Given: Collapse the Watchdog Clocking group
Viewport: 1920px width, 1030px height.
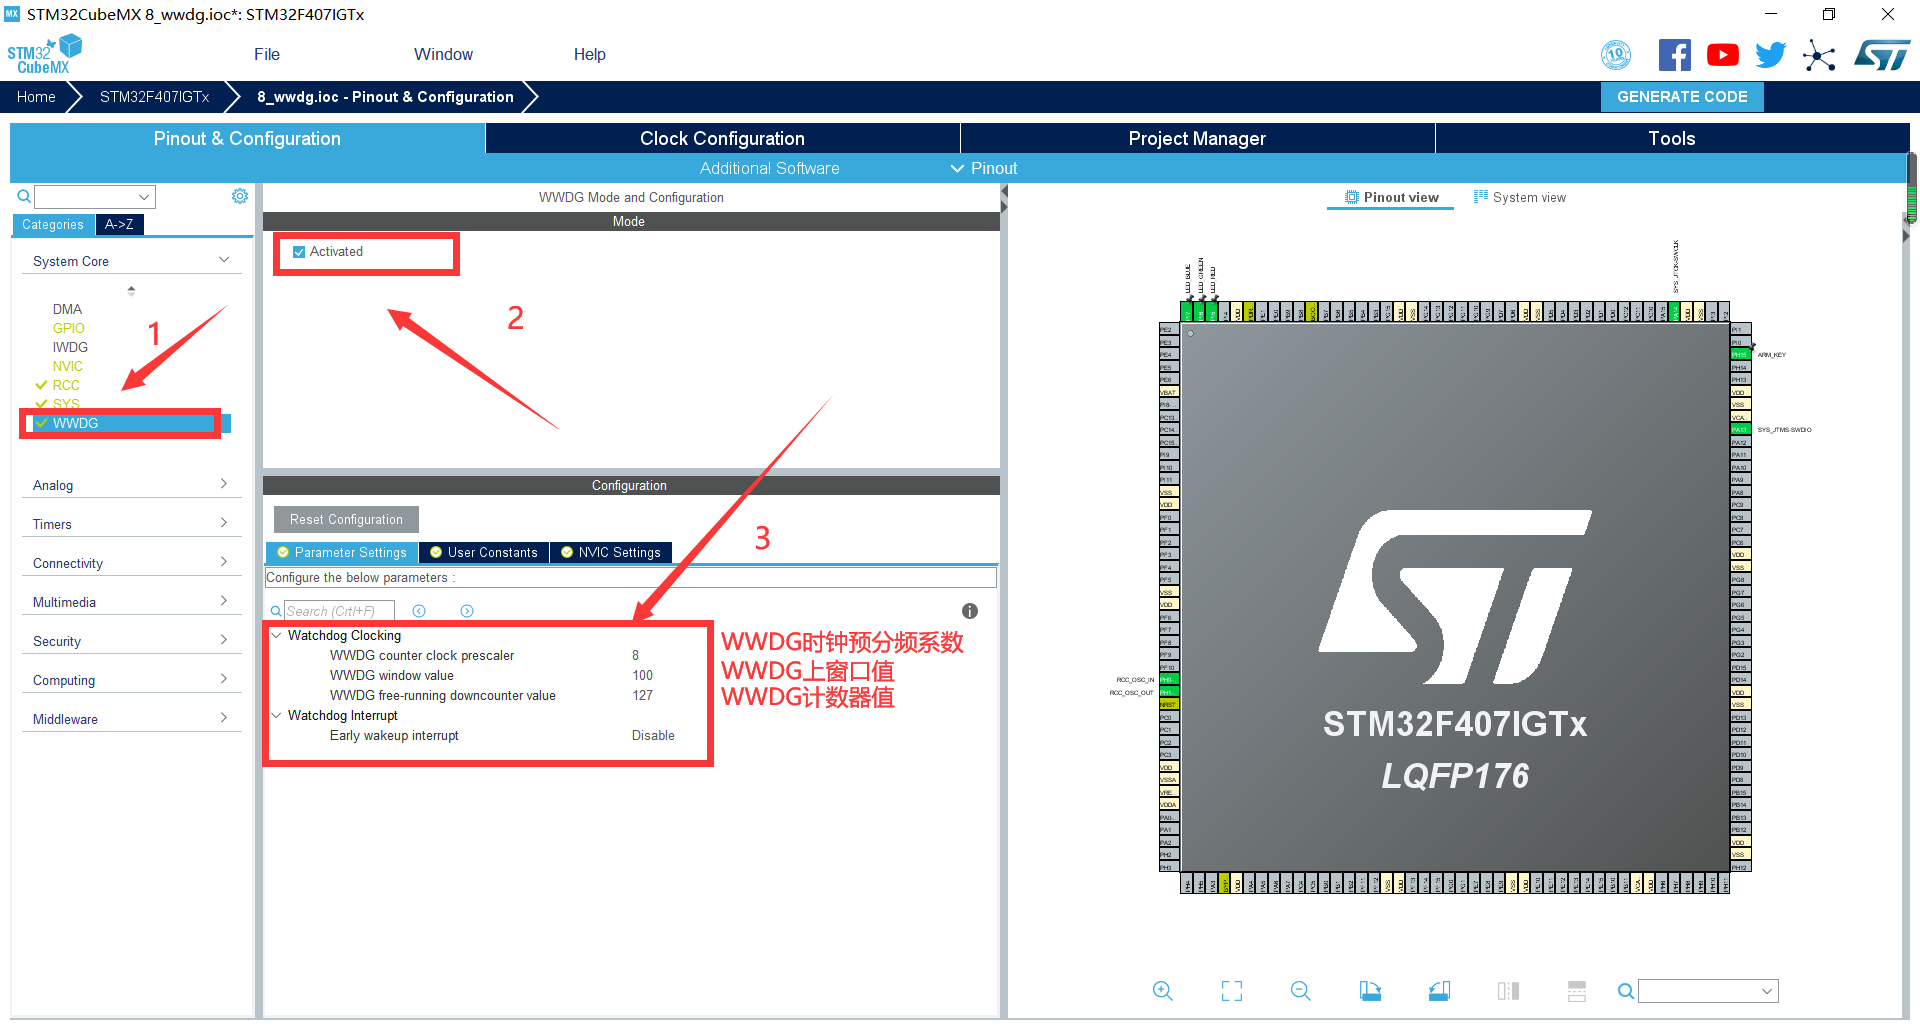Looking at the screenshot, I should (x=277, y=635).
